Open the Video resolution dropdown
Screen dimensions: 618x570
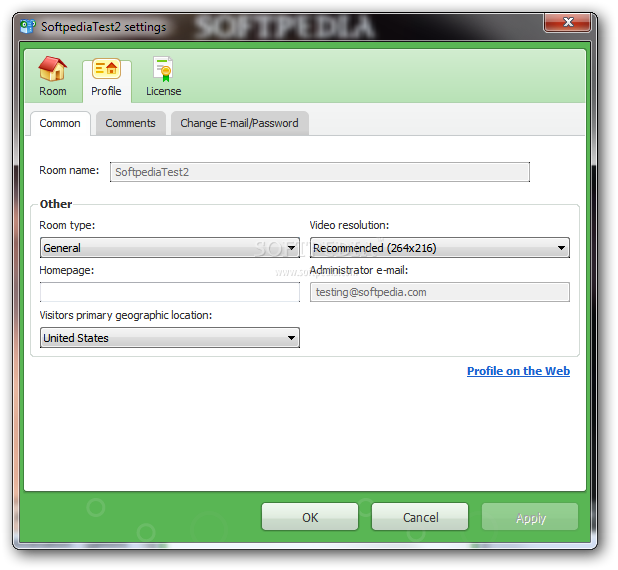[x=439, y=248]
